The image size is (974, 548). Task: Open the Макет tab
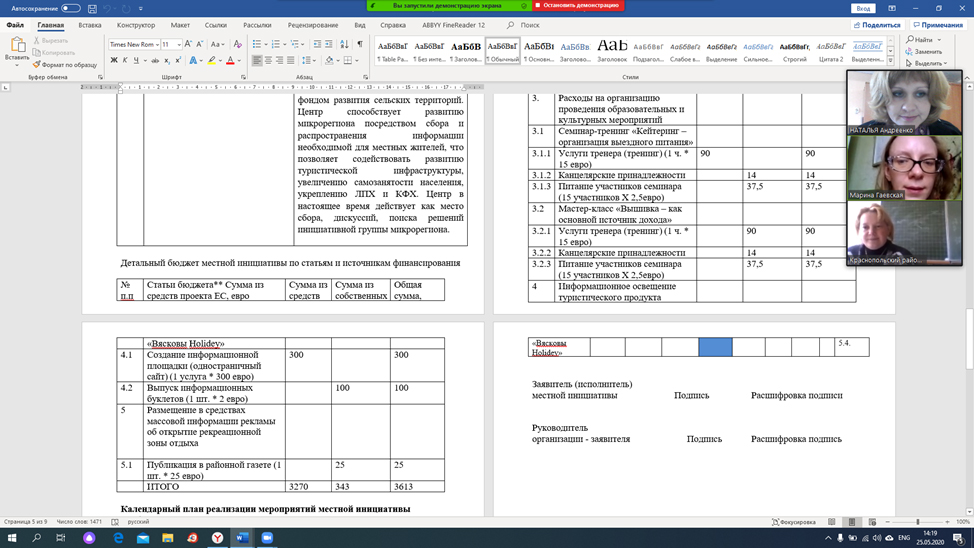point(180,25)
